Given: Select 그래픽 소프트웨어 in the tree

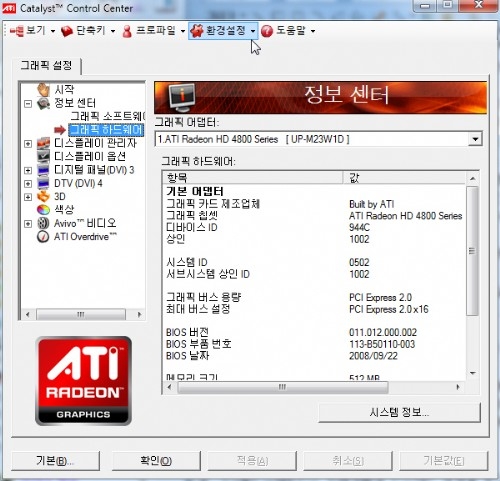Looking at the screenshot, I should pos(108,116).
